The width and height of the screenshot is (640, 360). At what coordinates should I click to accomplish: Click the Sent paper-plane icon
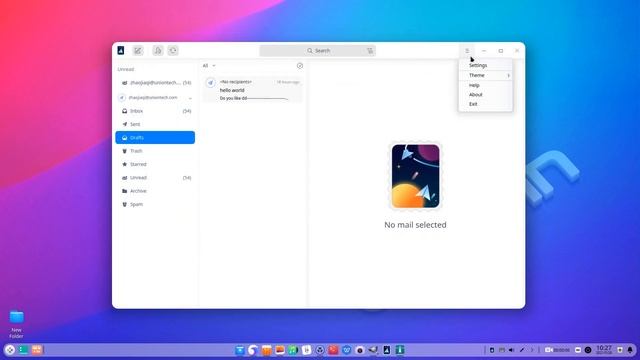pyautogui.click(x=124, y=124)
